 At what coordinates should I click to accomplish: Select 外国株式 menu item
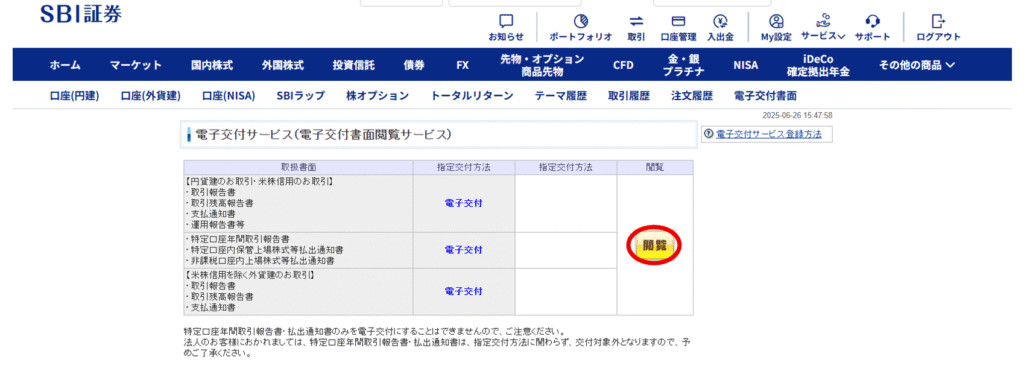point(283,65)
